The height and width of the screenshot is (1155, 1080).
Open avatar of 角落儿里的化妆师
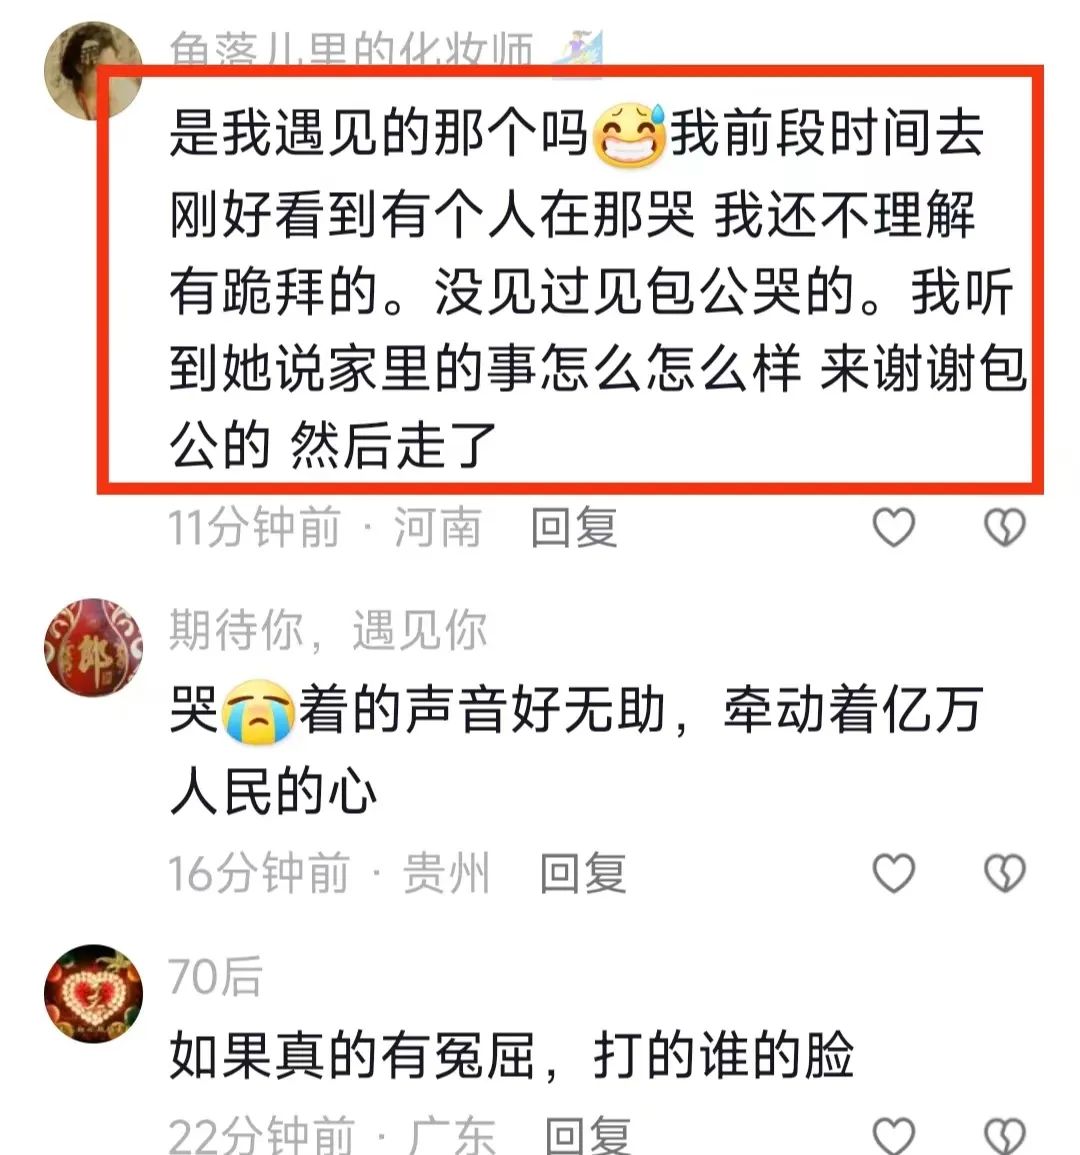[x=93, y=71]
